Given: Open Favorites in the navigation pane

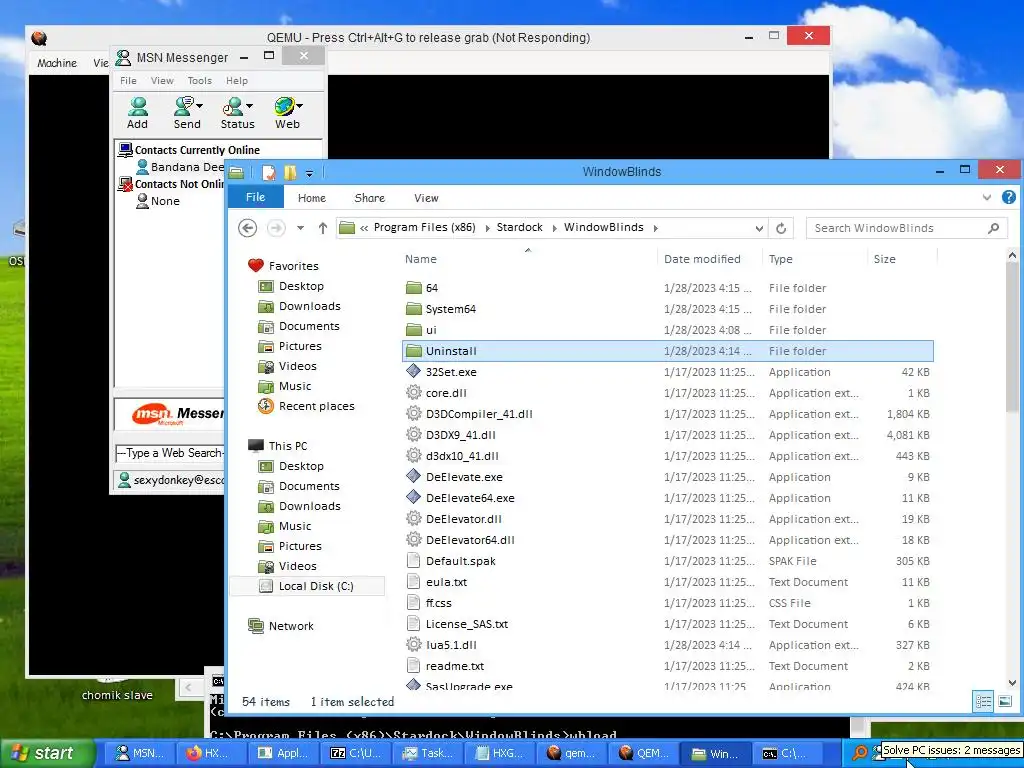Looking at the screenshot, I should [x=293, y=266].
